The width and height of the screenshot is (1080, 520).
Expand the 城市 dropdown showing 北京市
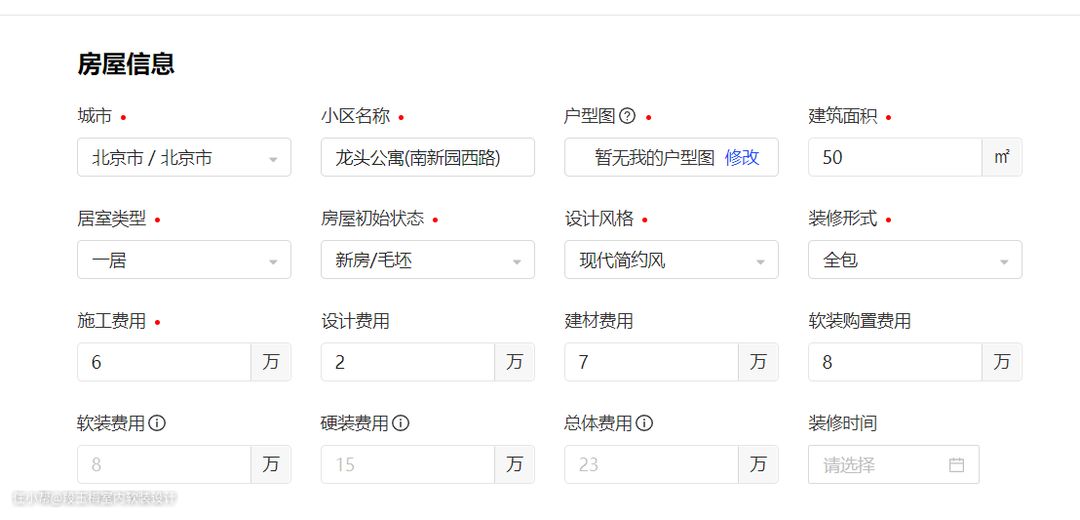184,158
